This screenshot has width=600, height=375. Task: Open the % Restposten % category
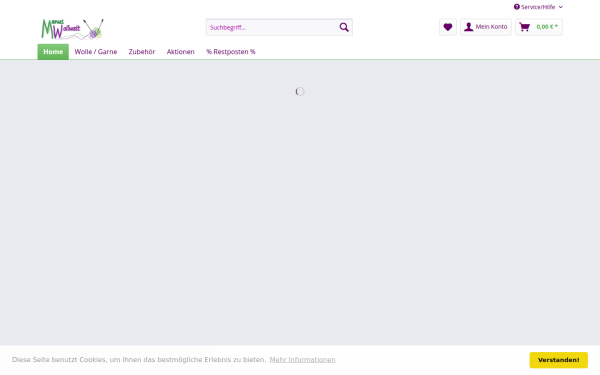pos(231,52)
